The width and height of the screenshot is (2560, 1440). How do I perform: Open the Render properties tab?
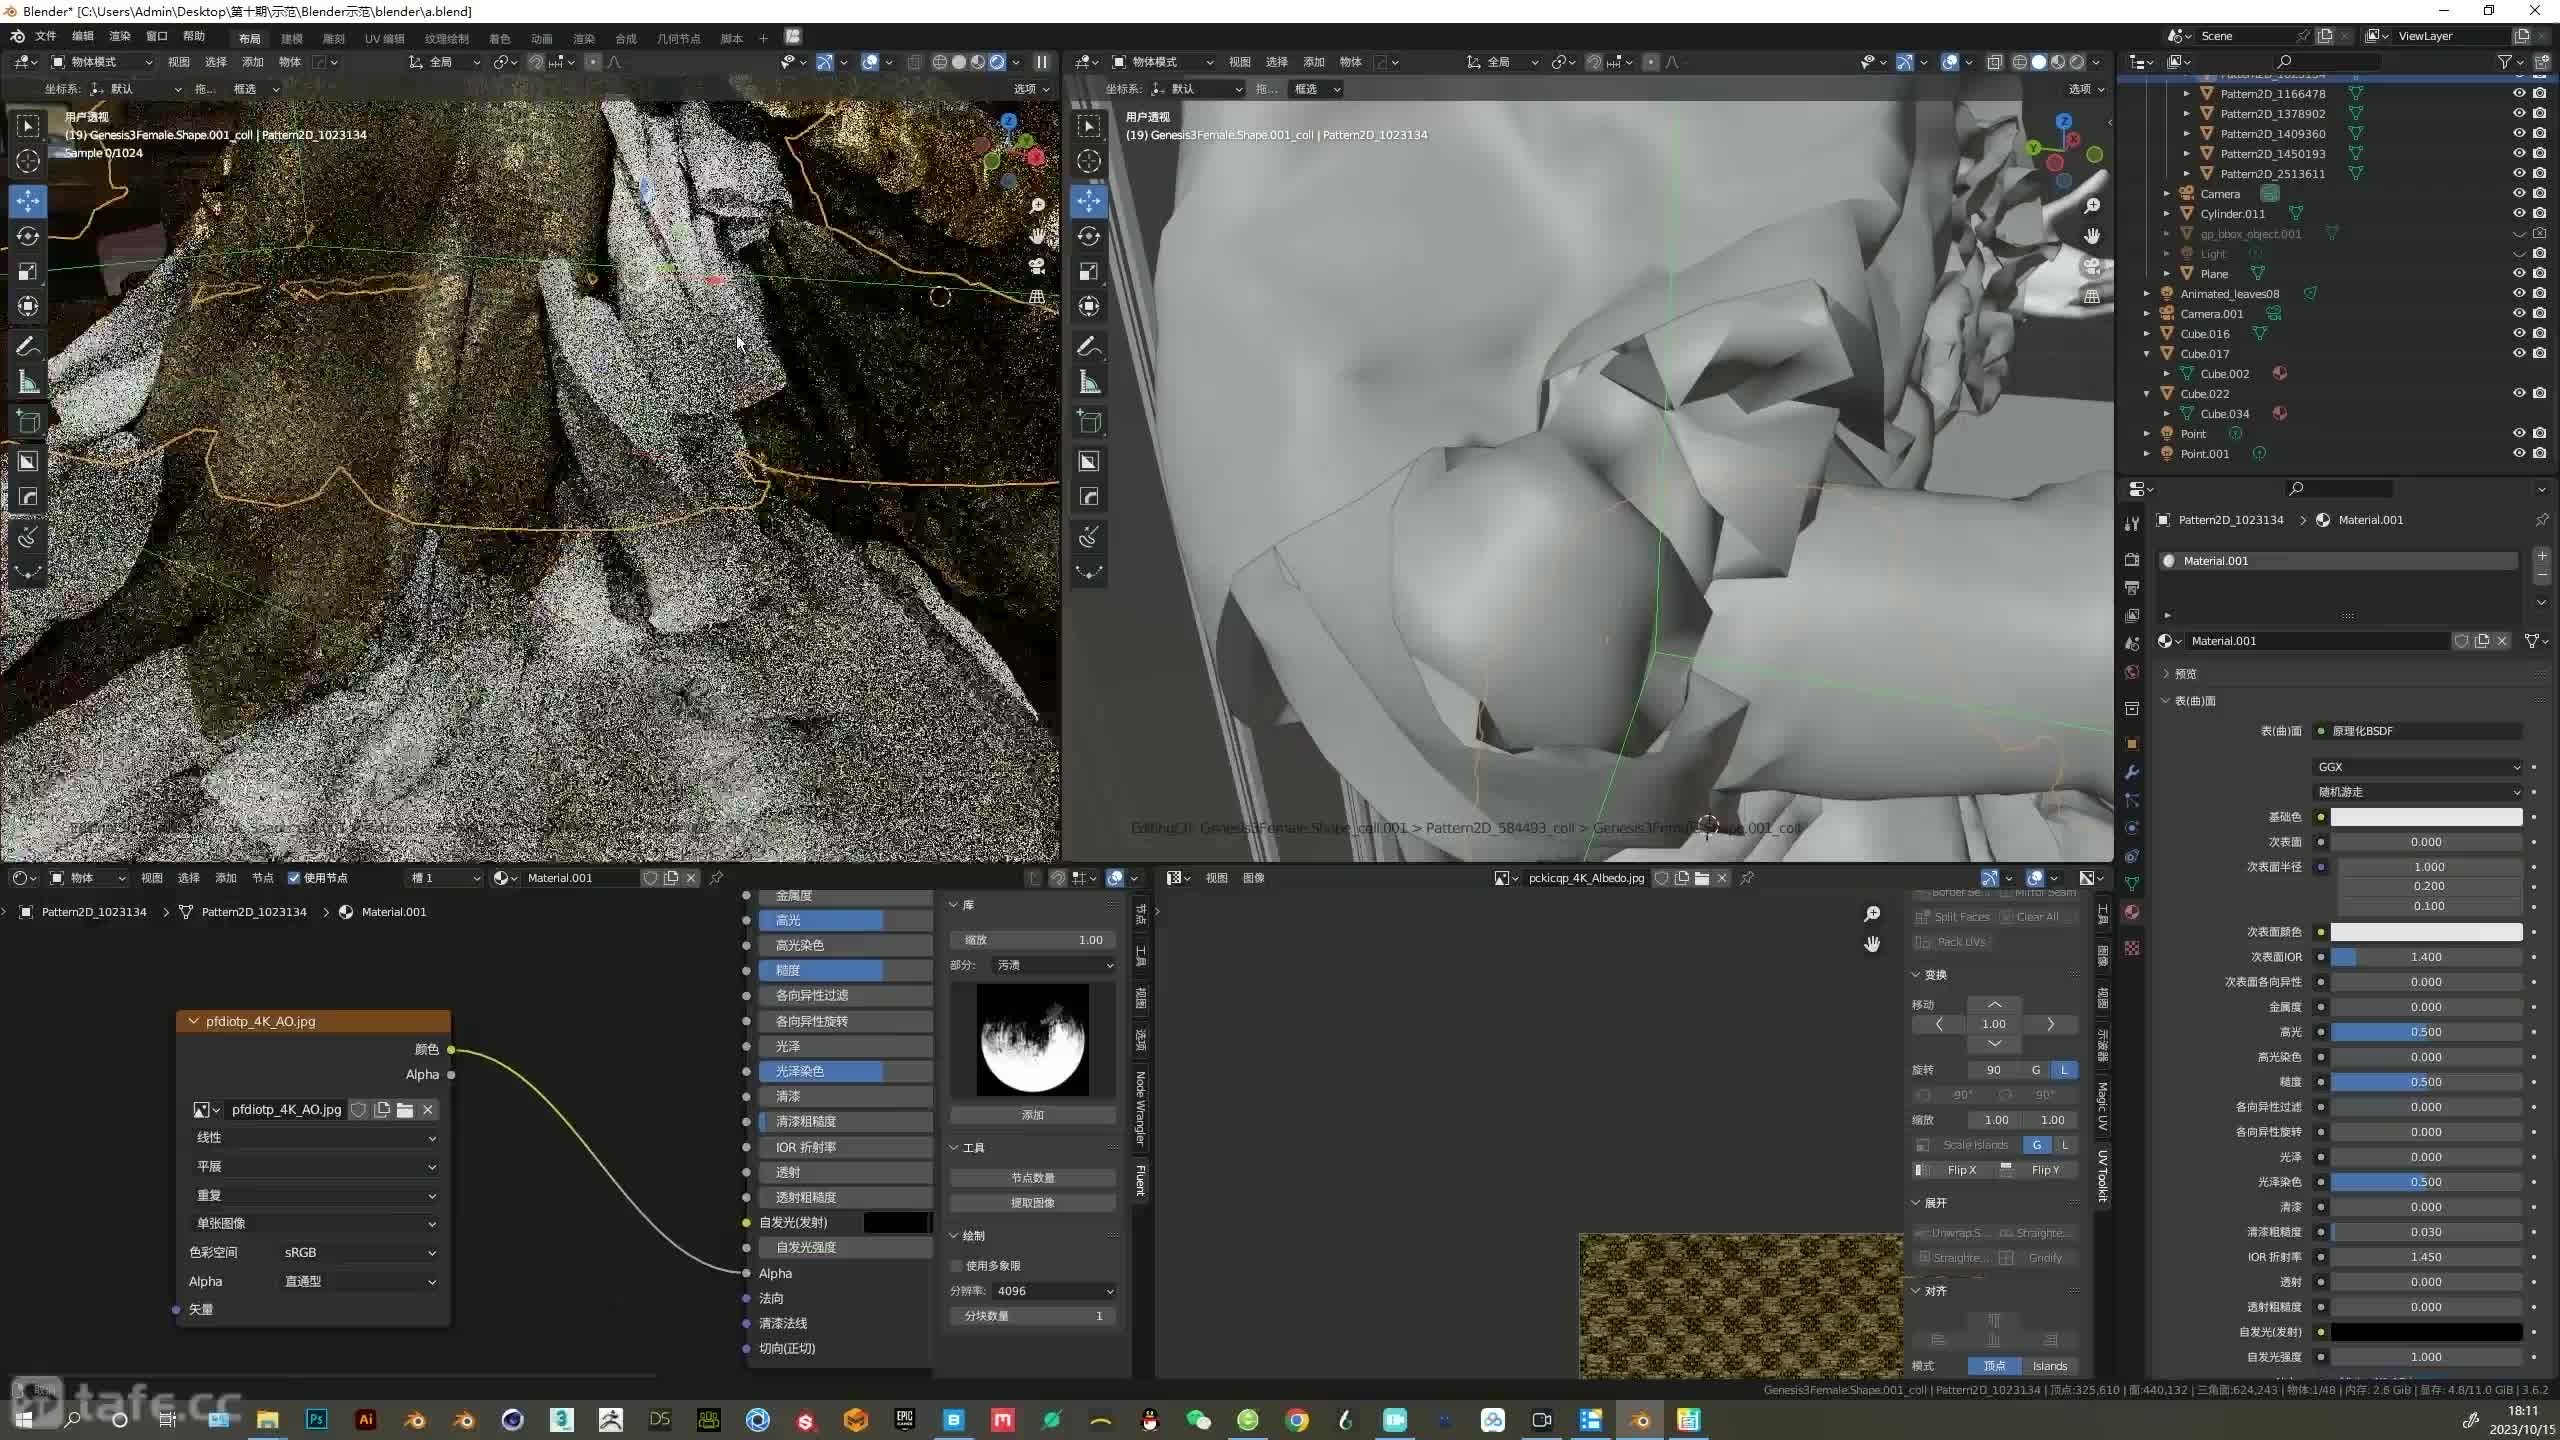pos(2132,560)
